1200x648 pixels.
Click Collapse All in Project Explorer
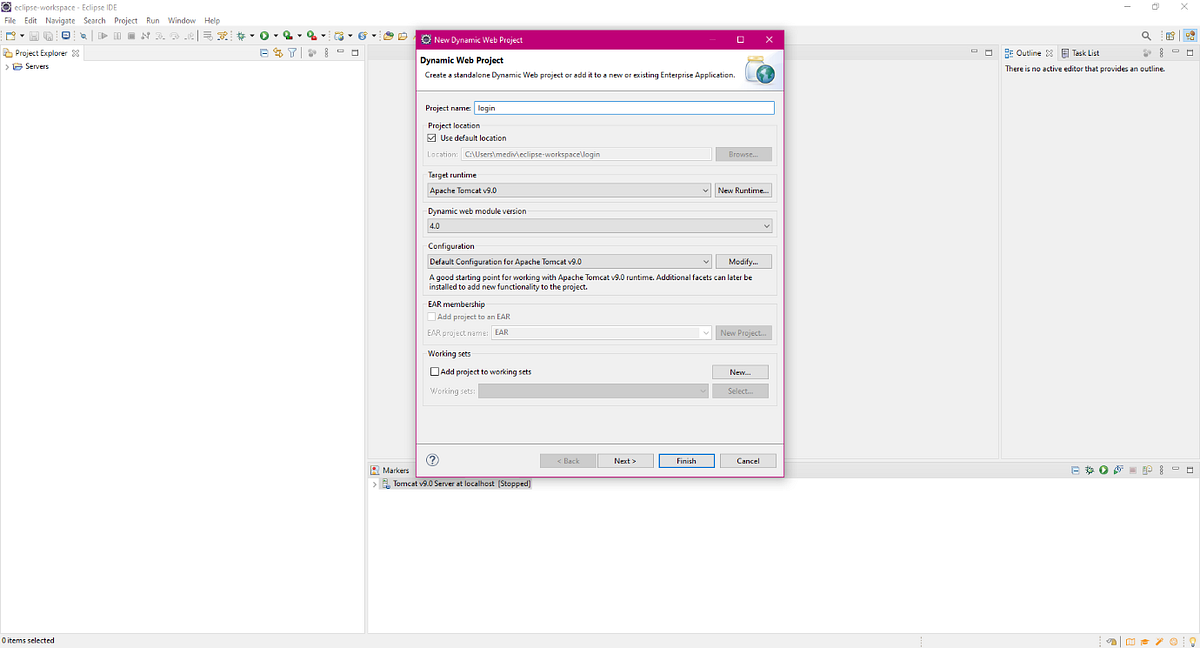point(262,53)
